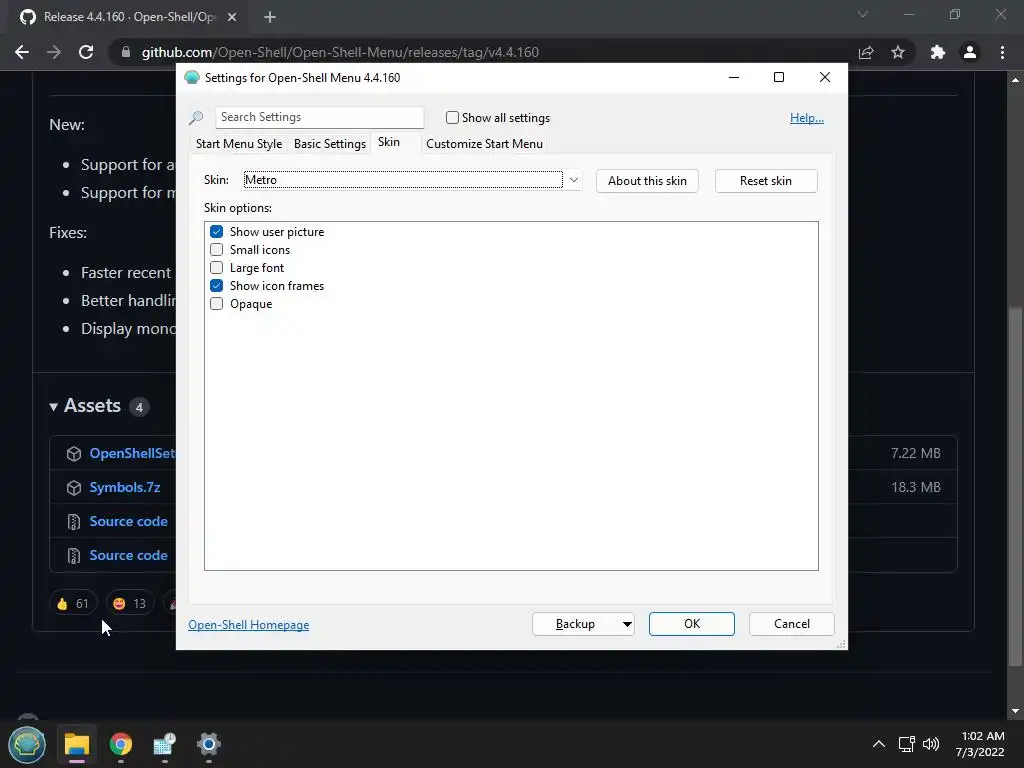
Task: Click the package icon beside OpenShellSetup
Action: click(x=74, y=454)
